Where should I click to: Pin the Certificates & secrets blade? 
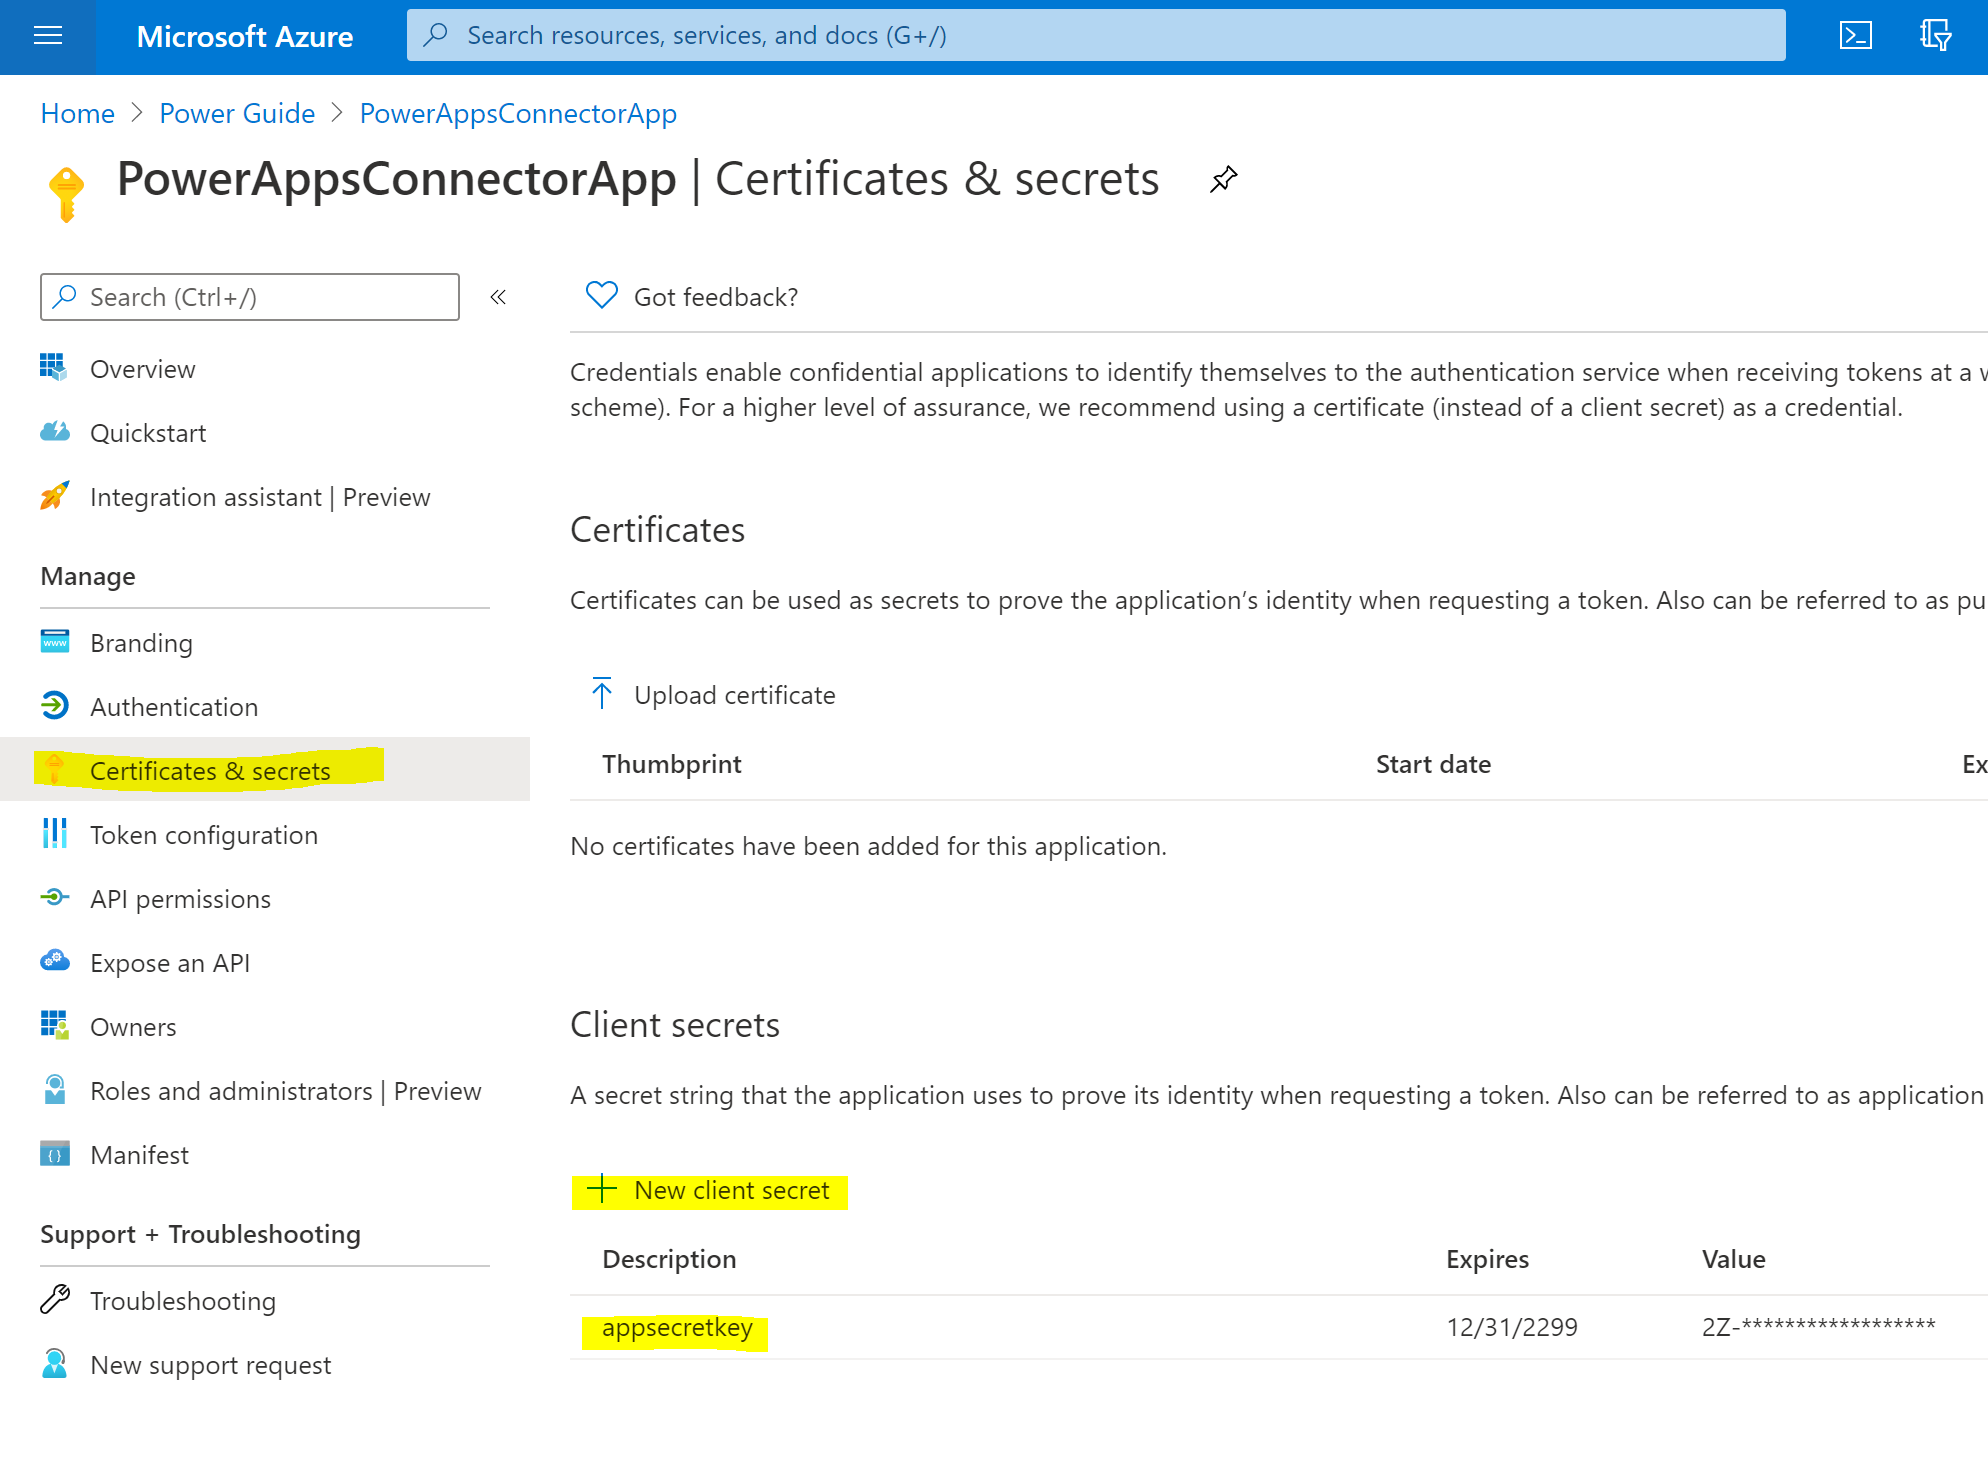pyautogui.click(x=1223, y=180)
